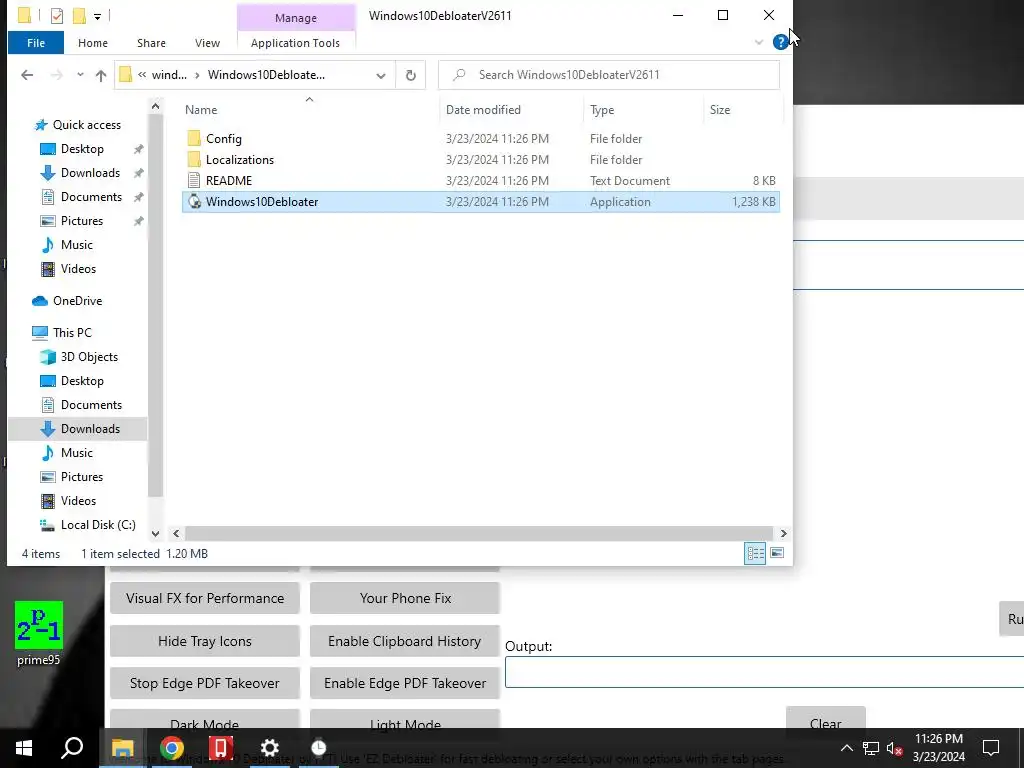Click the New folder quick access icon

pyautogui.click(x=79, y=15)
